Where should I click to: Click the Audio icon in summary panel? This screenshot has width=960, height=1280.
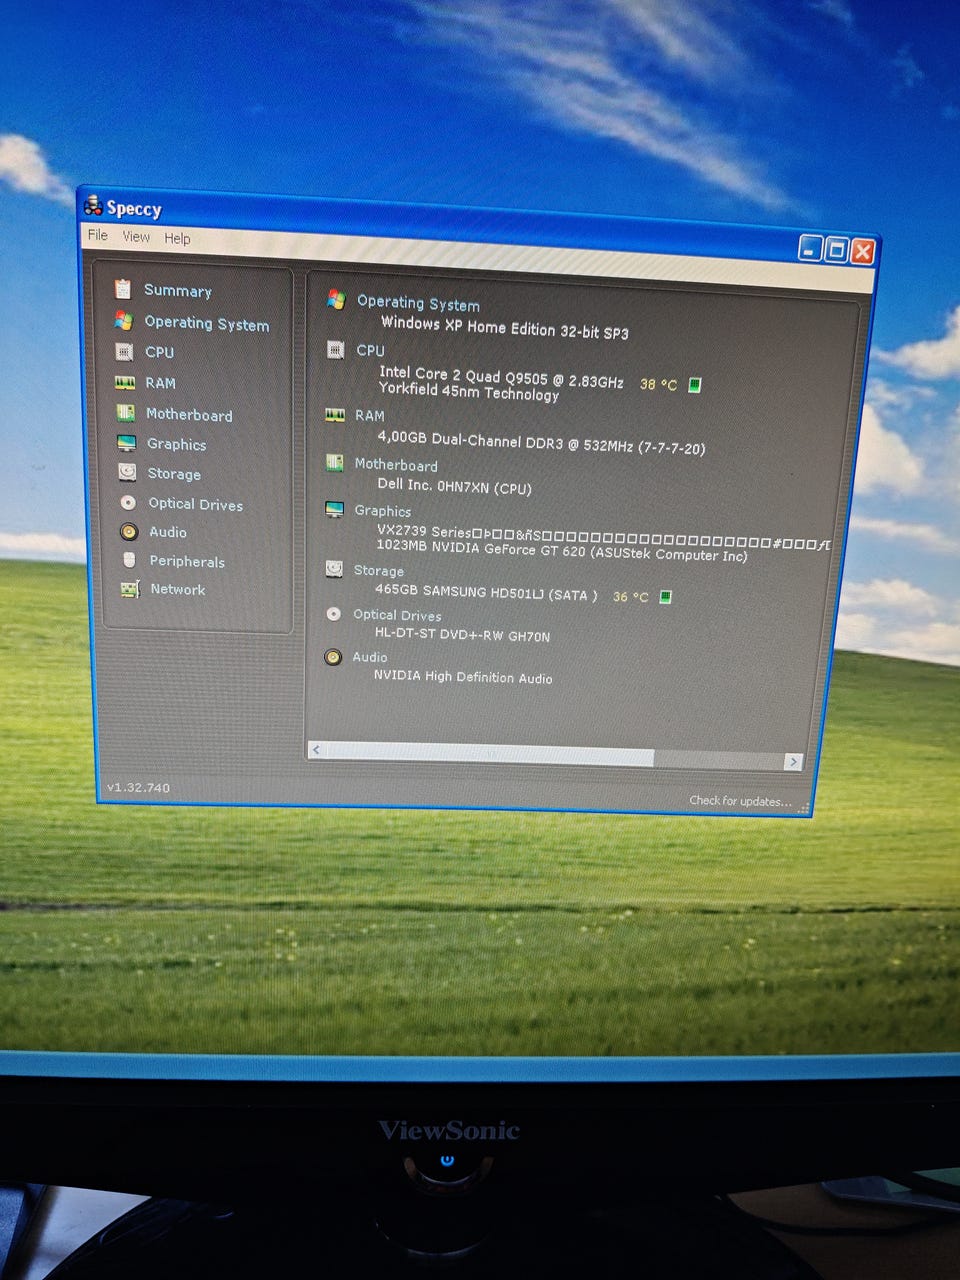point(333,657)
